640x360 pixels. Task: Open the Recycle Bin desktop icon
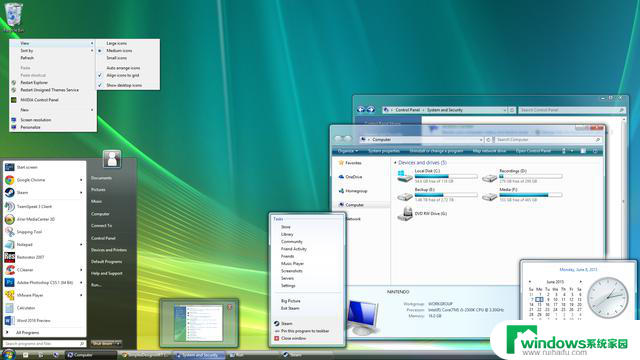point(14,16)
